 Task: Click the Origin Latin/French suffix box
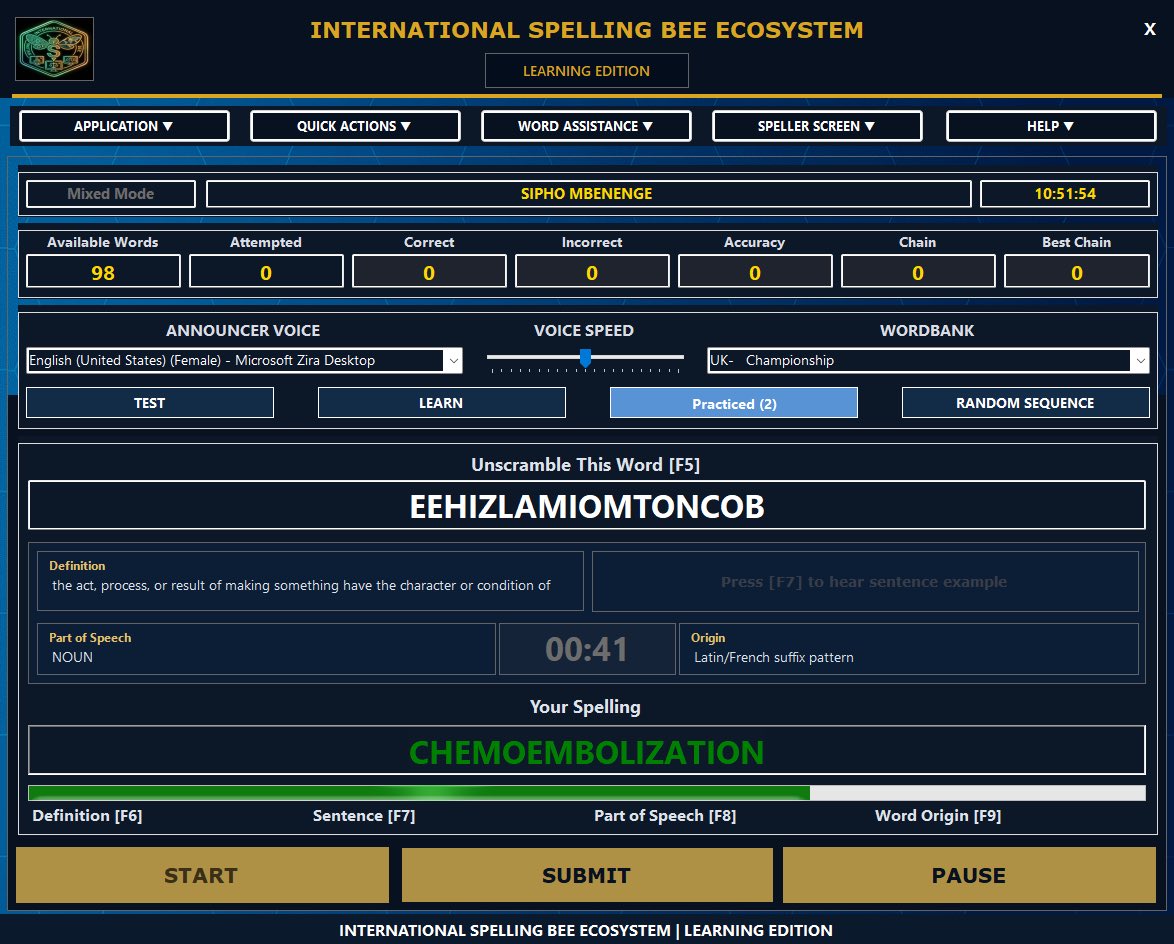908,648
